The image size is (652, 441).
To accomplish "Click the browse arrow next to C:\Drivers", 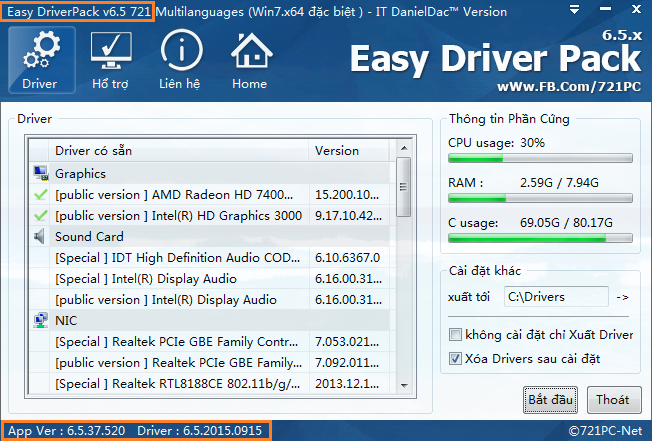I will coord(622,297).
